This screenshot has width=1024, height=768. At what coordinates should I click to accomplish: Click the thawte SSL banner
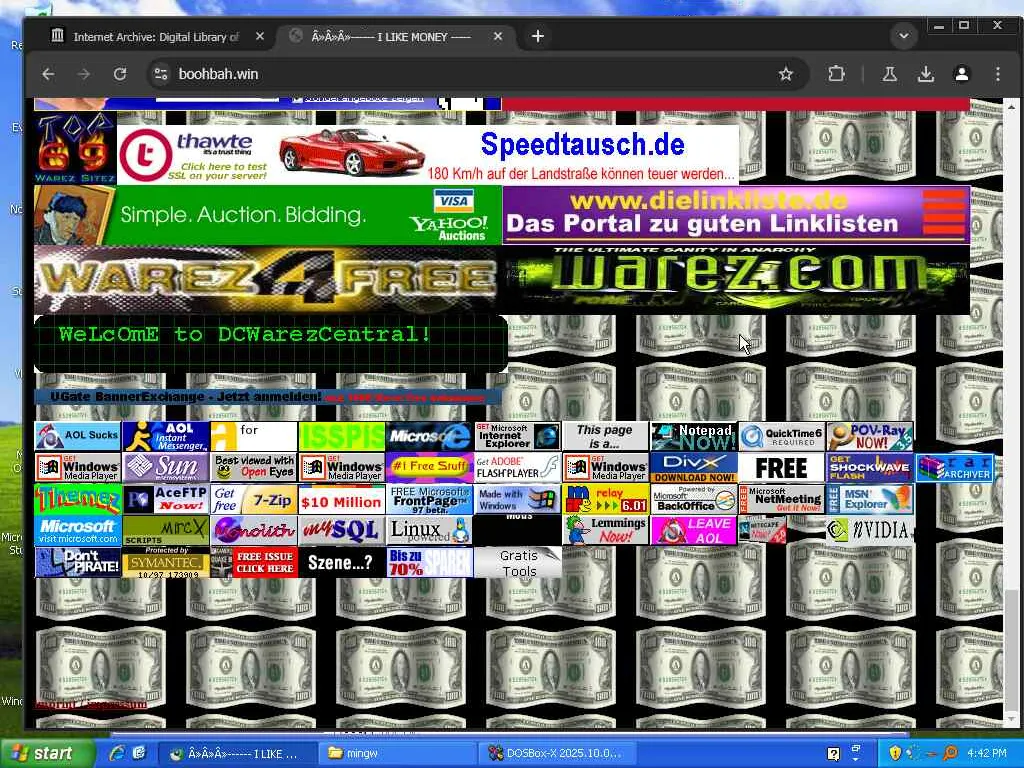[x=196, y=155]
